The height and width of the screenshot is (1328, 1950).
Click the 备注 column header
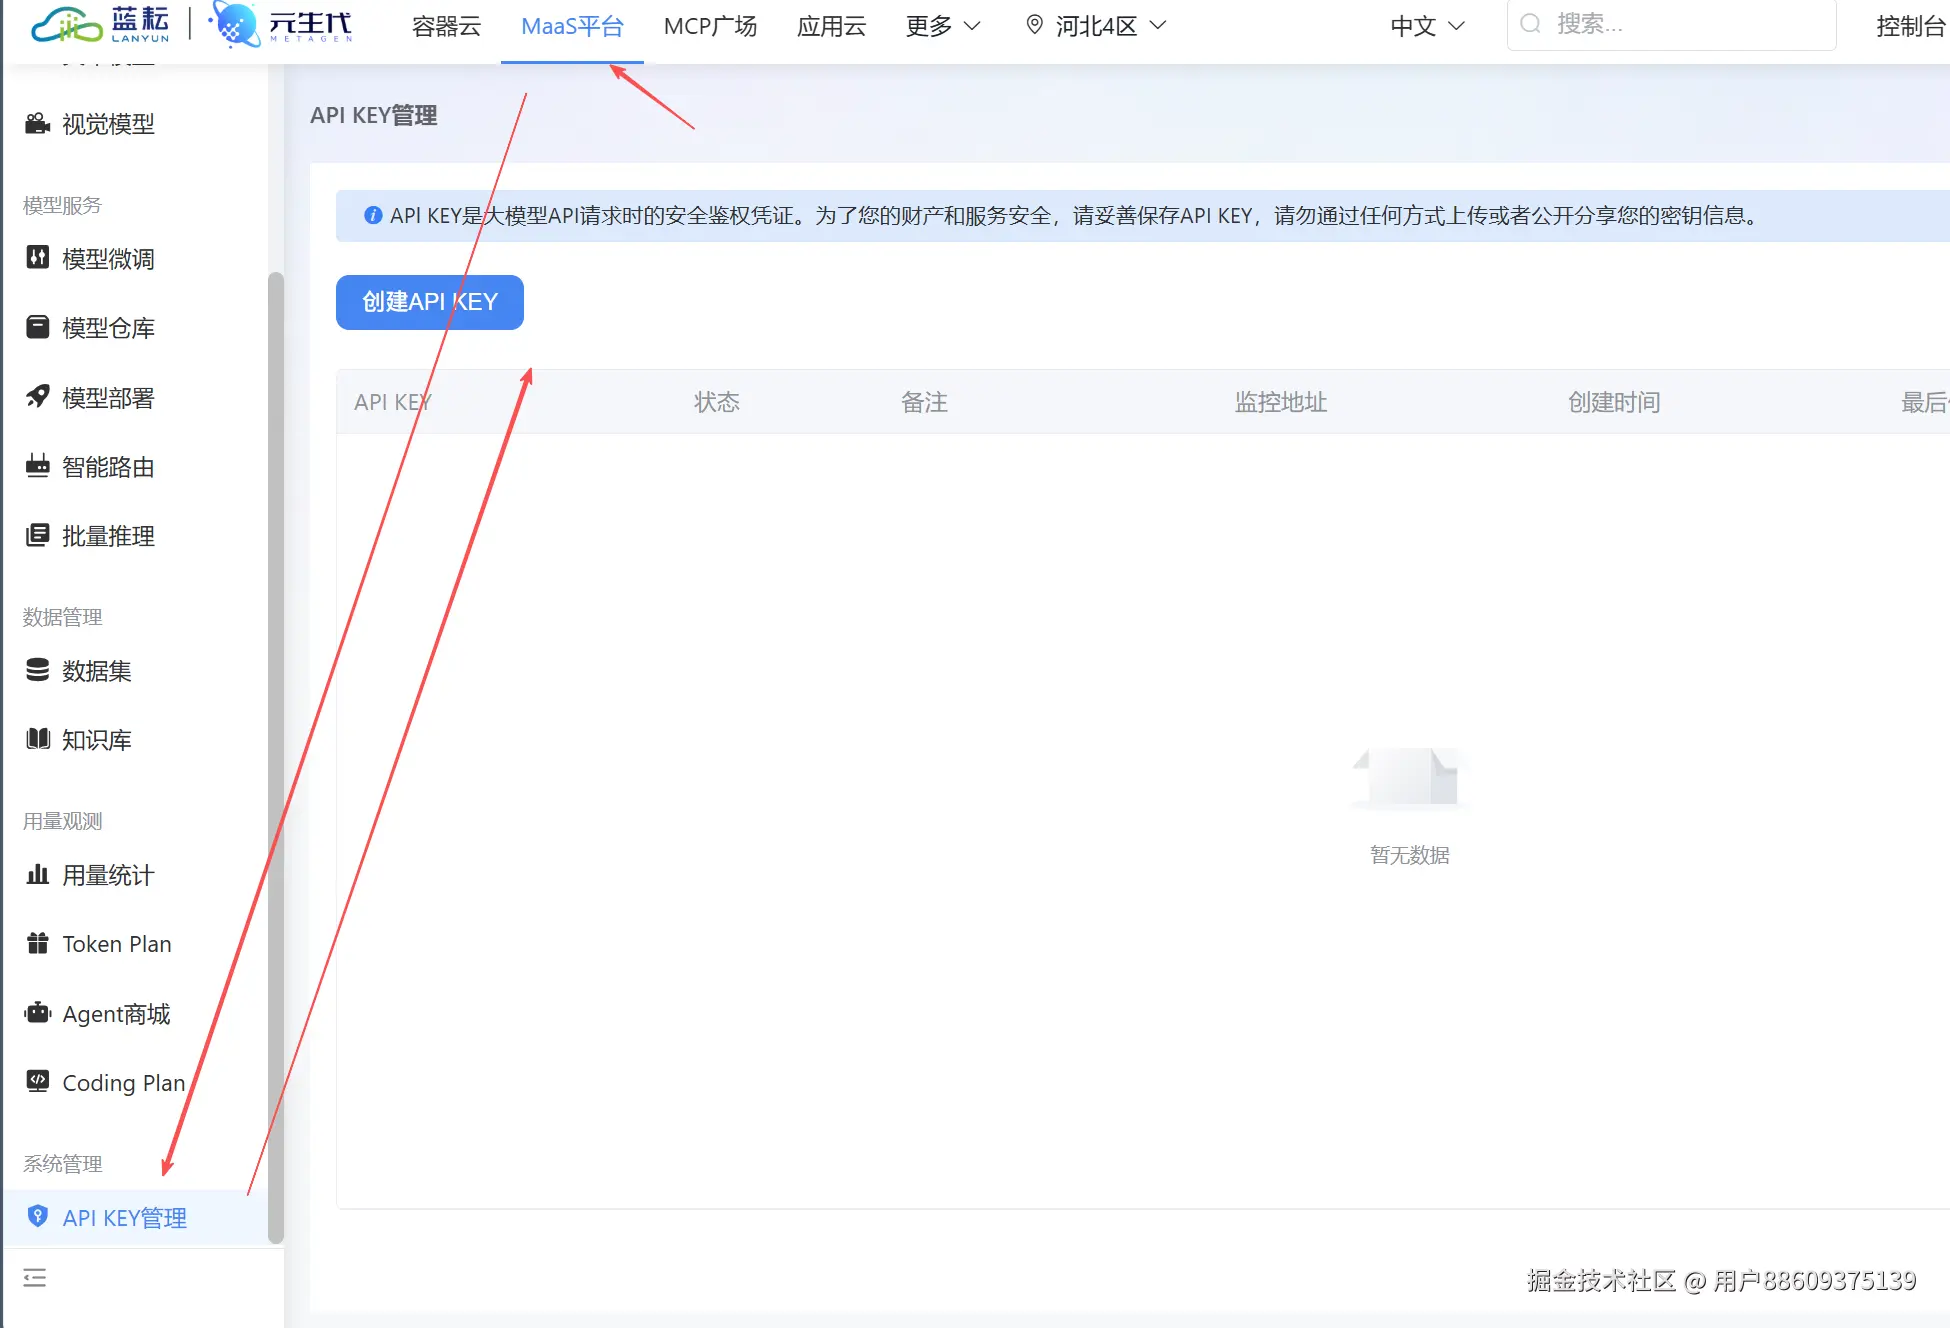click(924, 402)
